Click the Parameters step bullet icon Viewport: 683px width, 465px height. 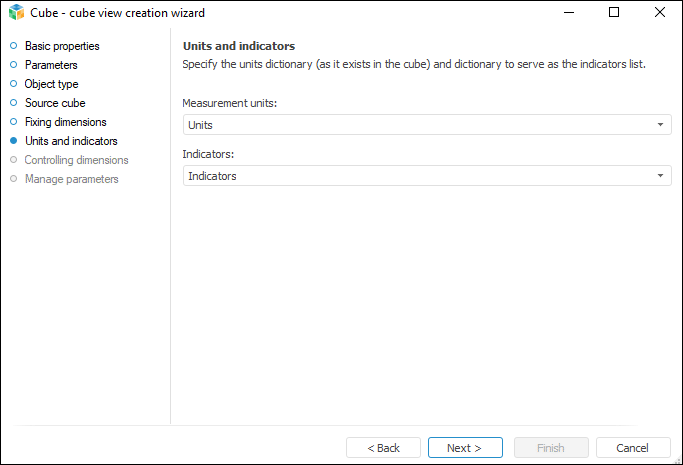tap(13, 65)
